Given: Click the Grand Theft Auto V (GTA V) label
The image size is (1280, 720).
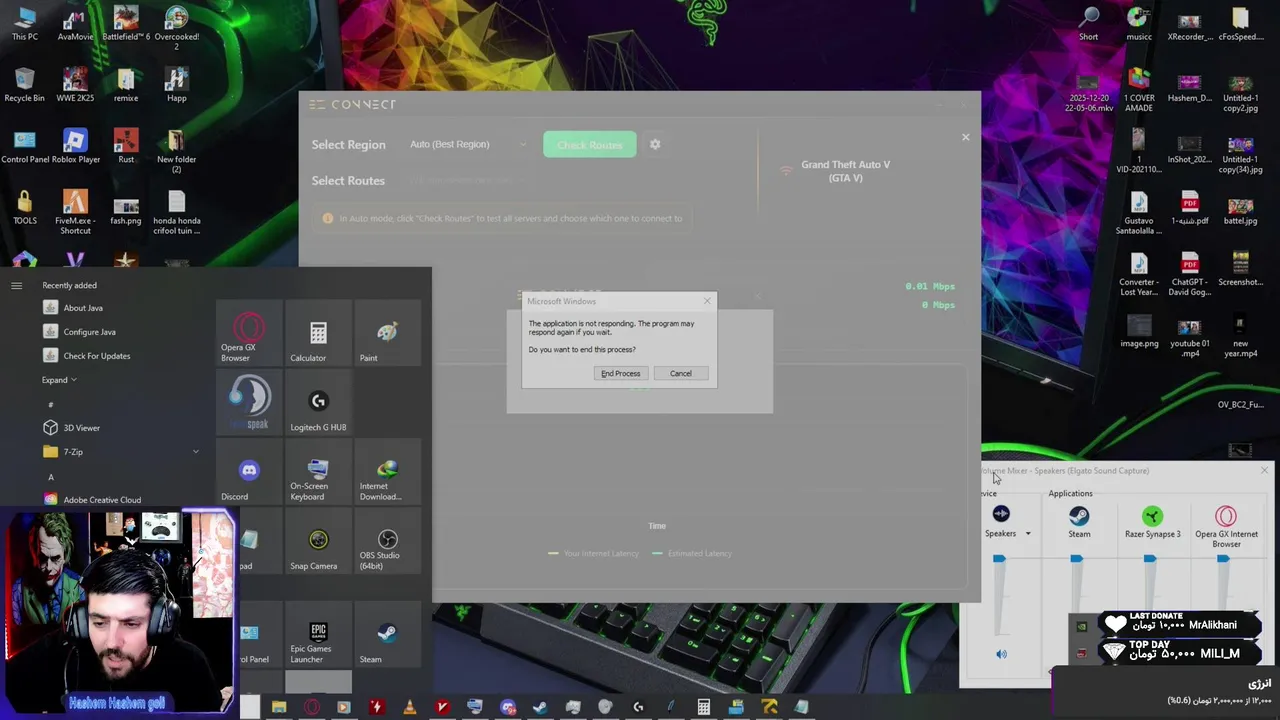Looking at the screenshot, I should pyautogui.click(x=845, y=171).
